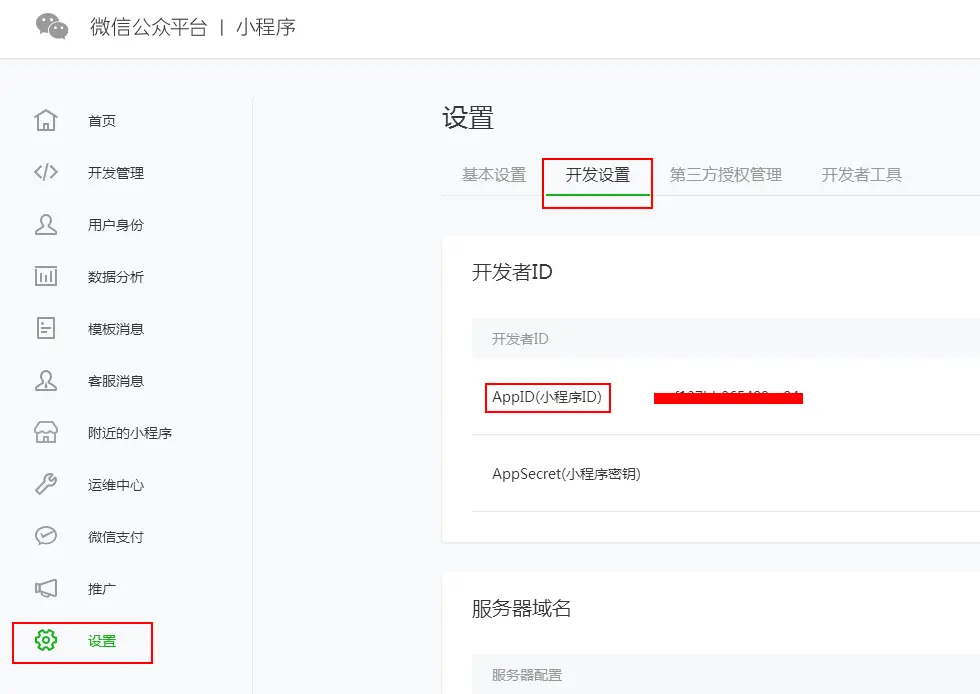The height and width of the screenshot is (694, 980).
Task: Click the WeChat Pay bubble icon
Action: pyautogui.click(x=46, y=536)
